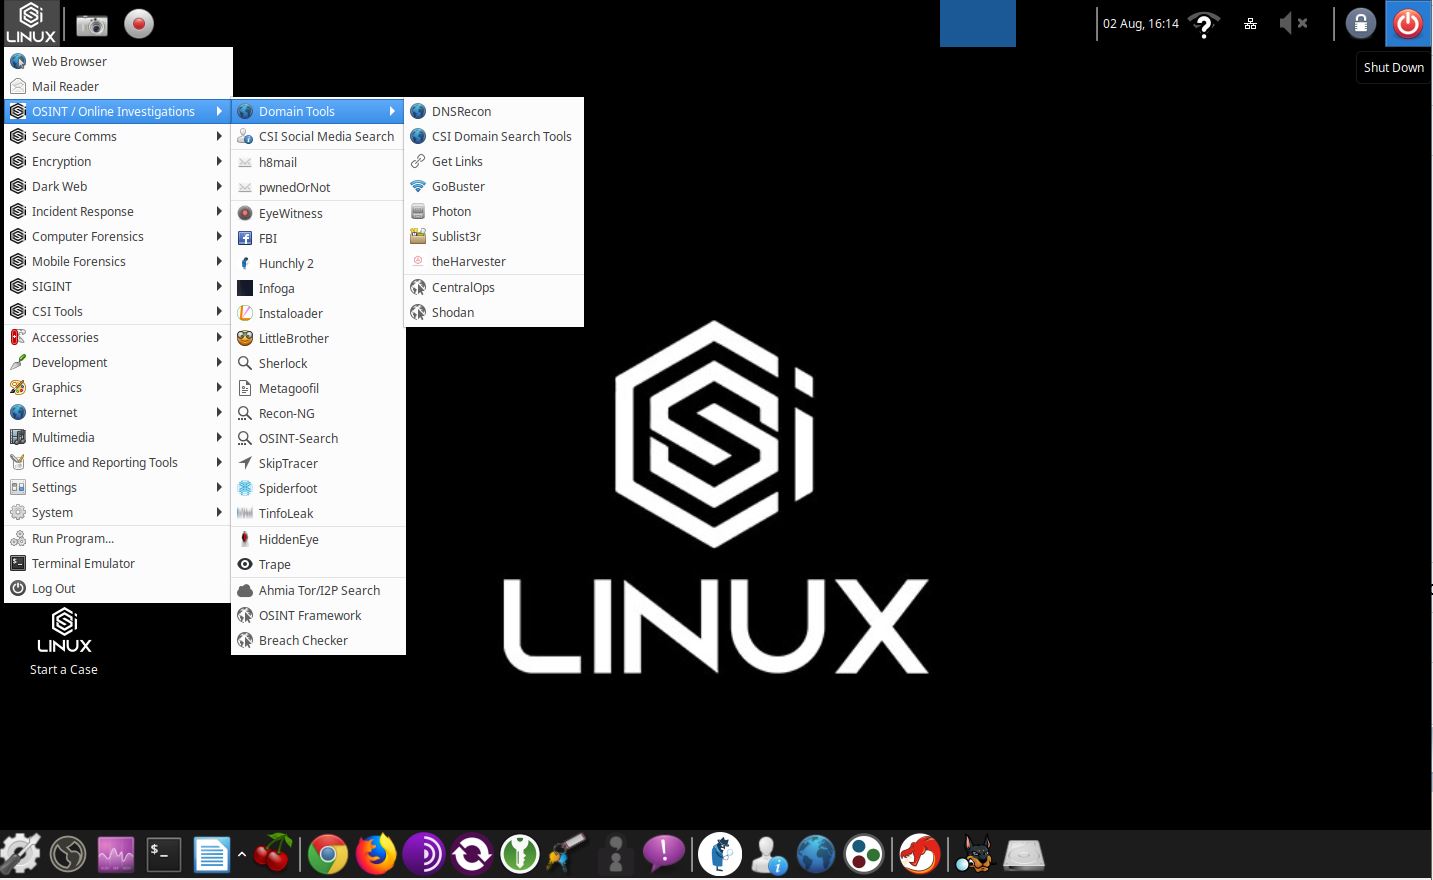Launch Sublist3r
This screenshot has height=880, width=1433.
(494, 236)
